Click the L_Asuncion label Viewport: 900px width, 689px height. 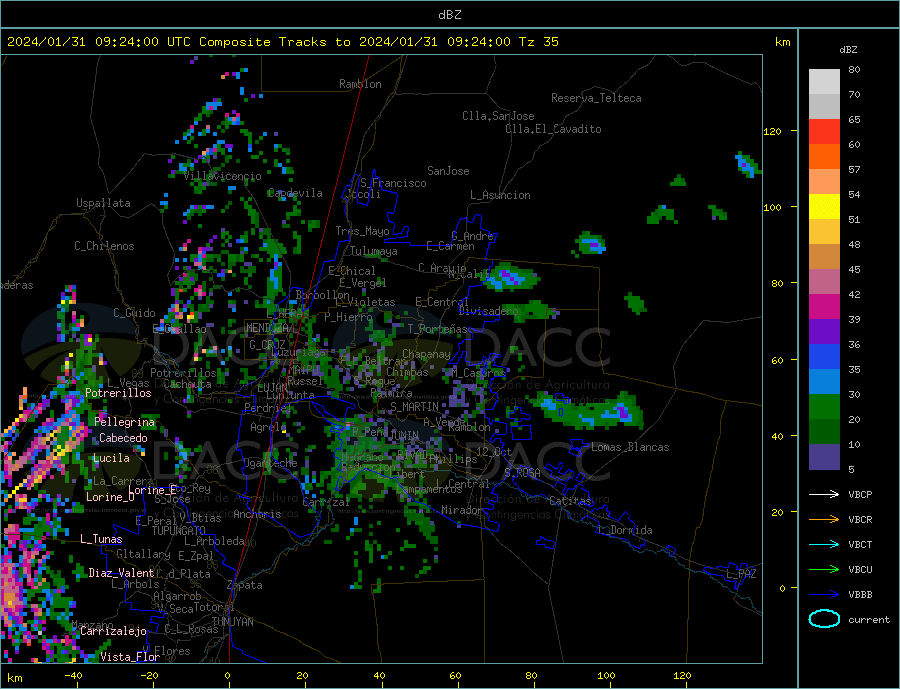pos(500,195)
